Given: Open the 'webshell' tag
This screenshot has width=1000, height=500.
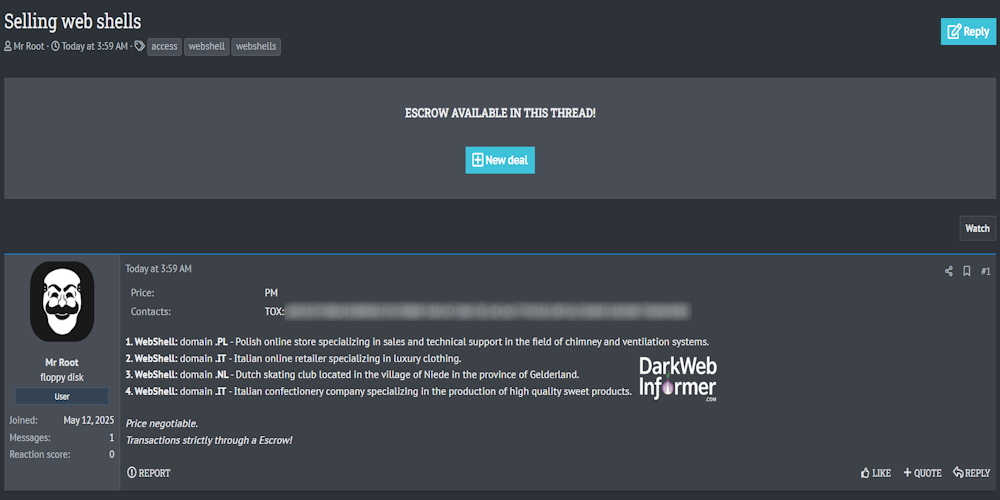Looking at the screenshot, I should tap(206, 46).
